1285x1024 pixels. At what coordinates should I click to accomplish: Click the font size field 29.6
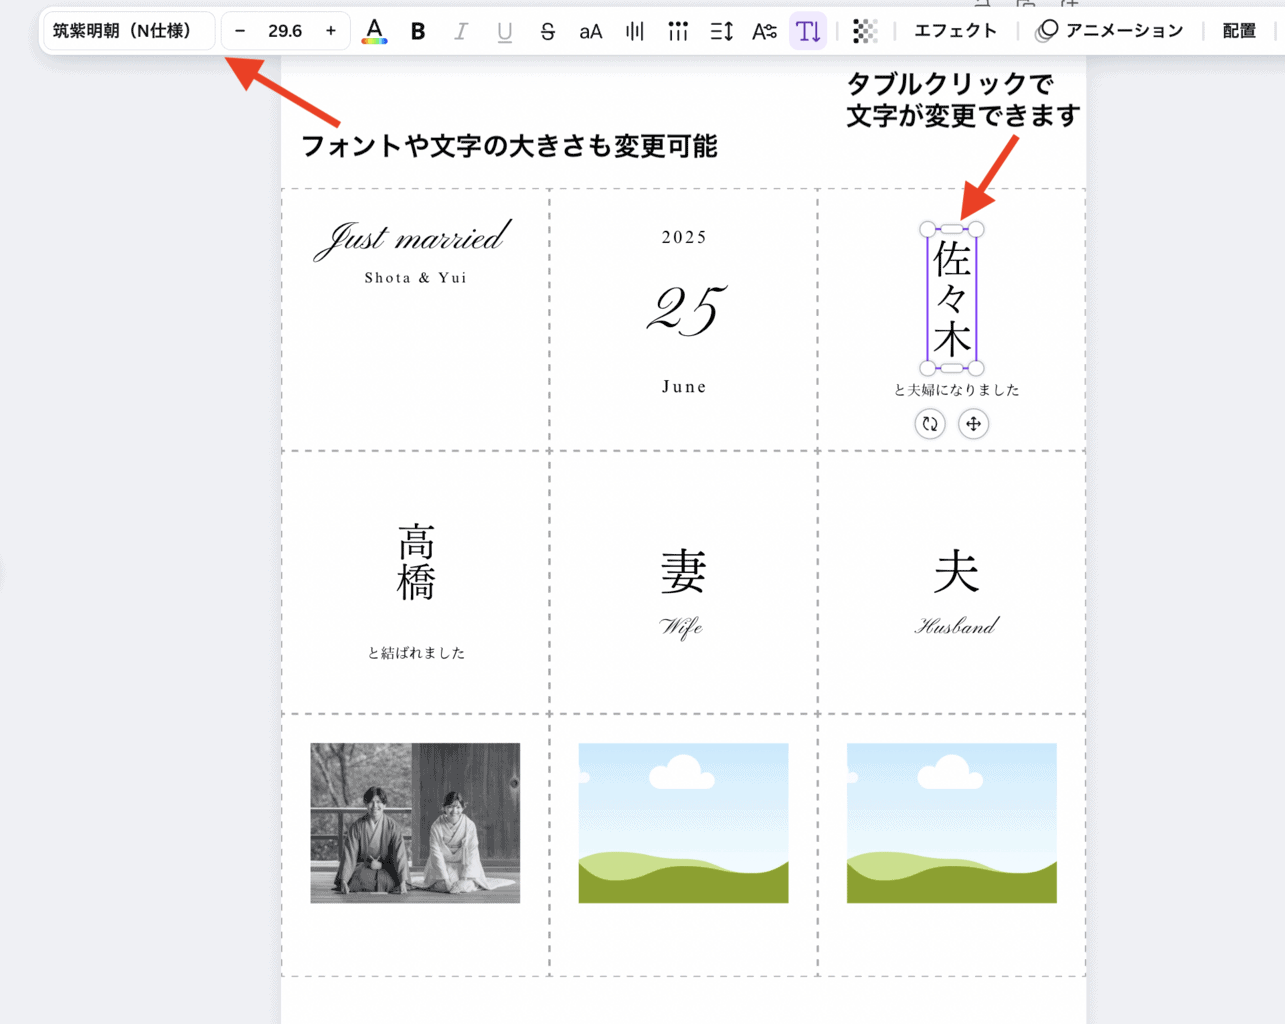[x=285, y=31]
